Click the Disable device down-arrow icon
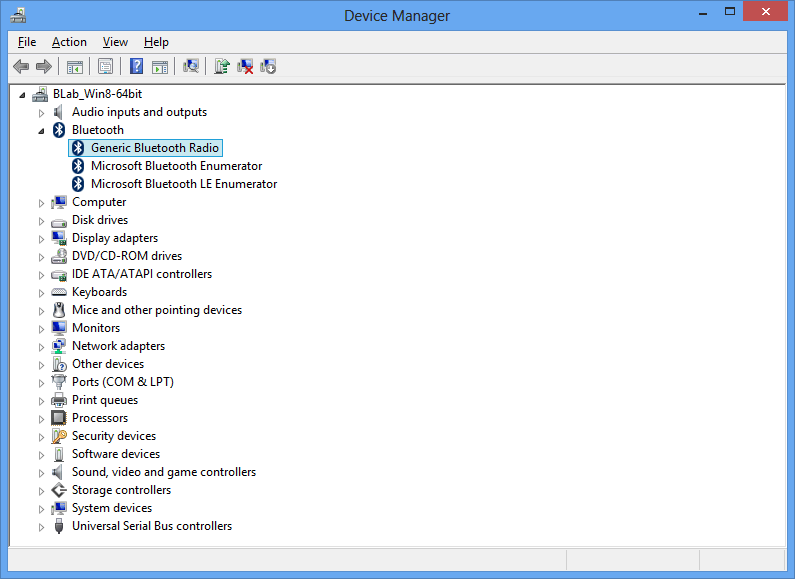This screenshot has height=579, width=795. tap(268, 66)
